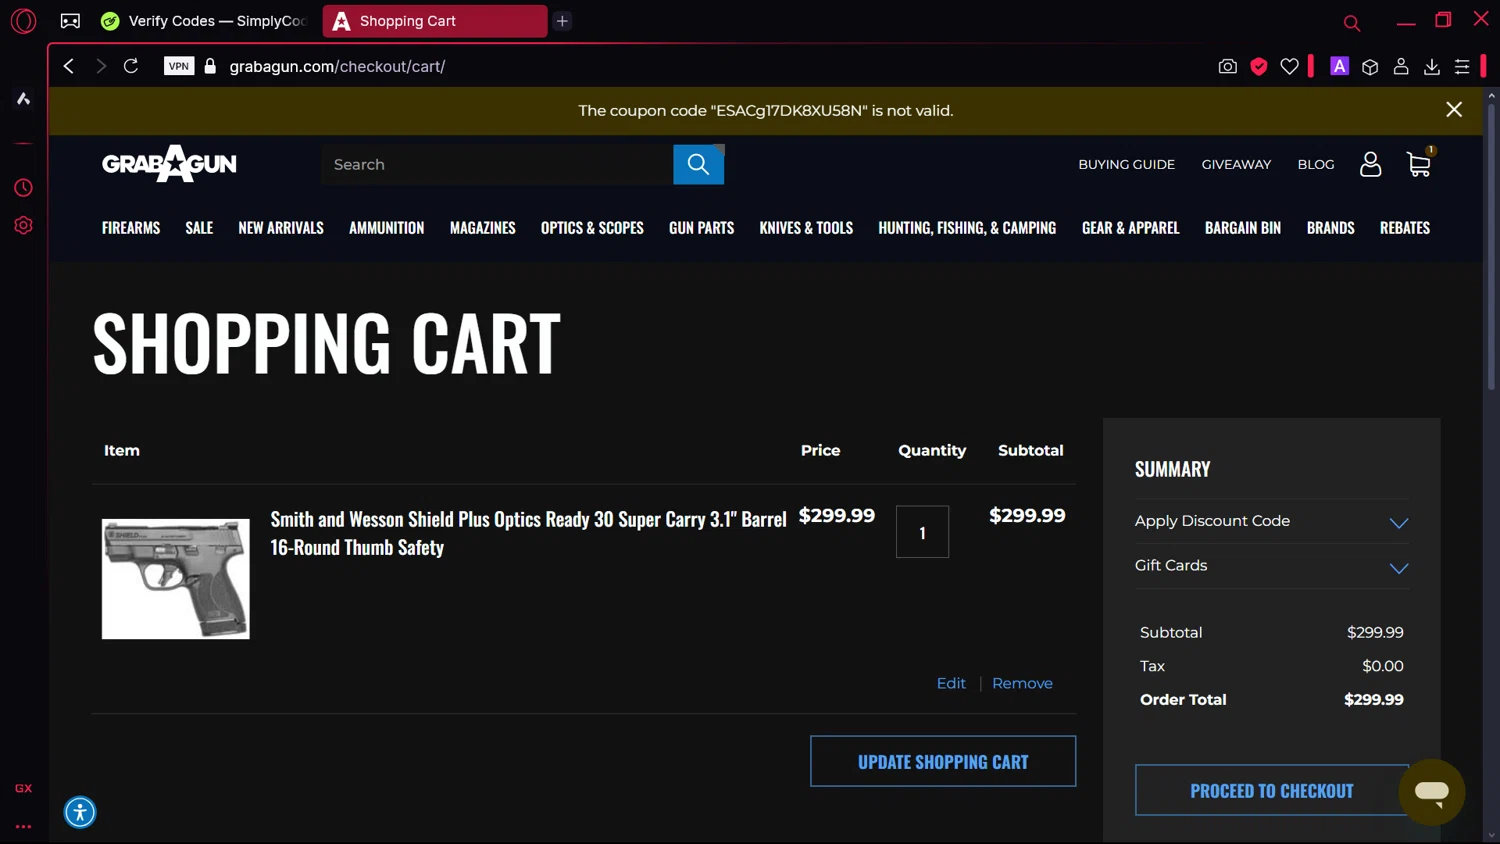Open the downloads arrow icon

(1432, 66)
